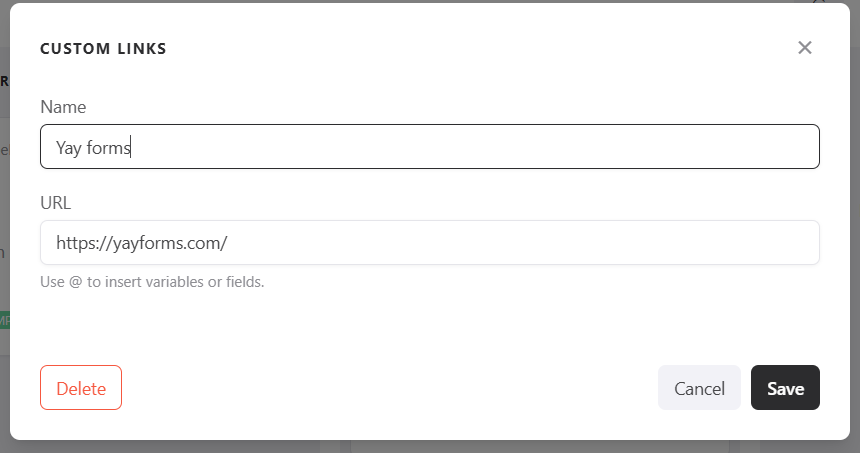Image resolution: width=860 pixels, height=453 pixels.
Task: Focus the URL input field
Action: pos(430,243)
